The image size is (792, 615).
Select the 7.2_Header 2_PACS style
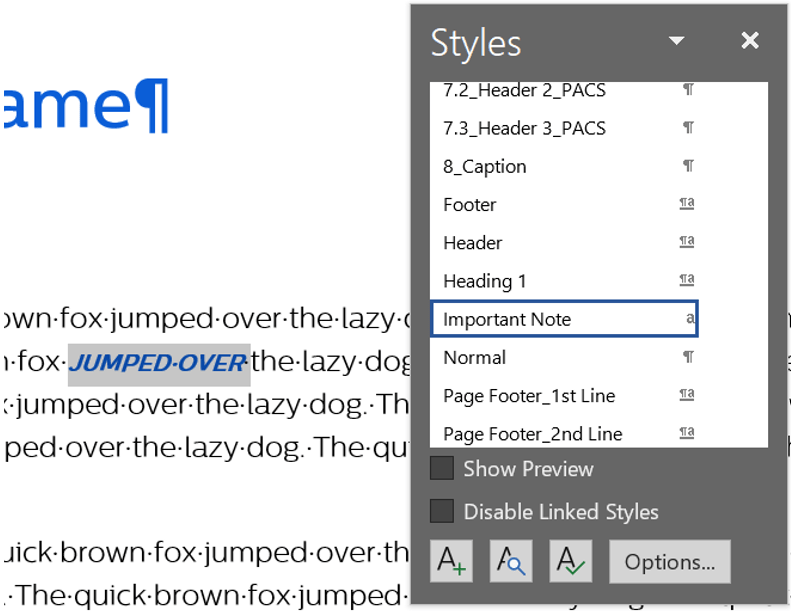(x=524, y=90)
